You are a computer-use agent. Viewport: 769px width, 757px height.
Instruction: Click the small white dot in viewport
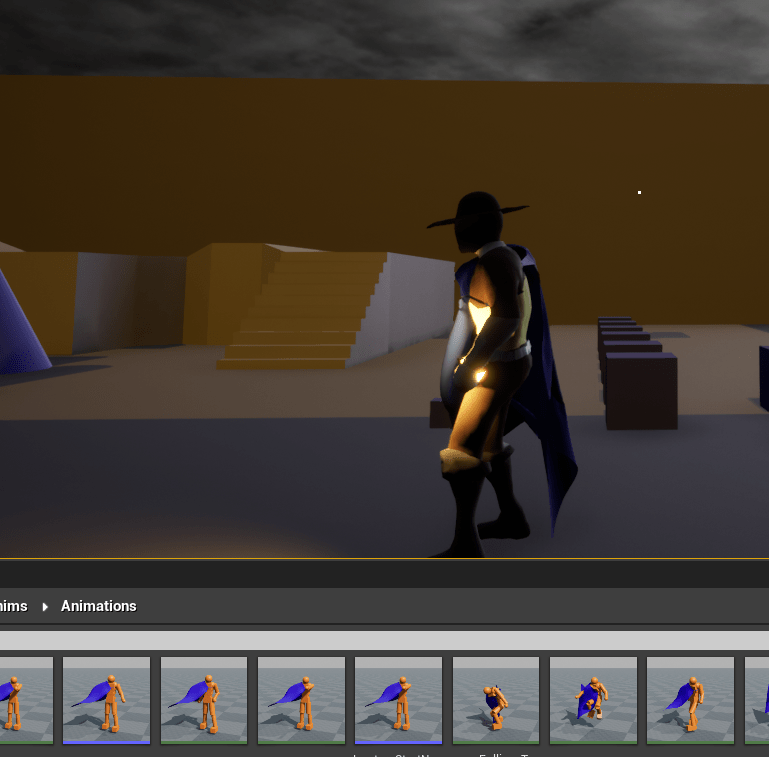click(639, 192)
